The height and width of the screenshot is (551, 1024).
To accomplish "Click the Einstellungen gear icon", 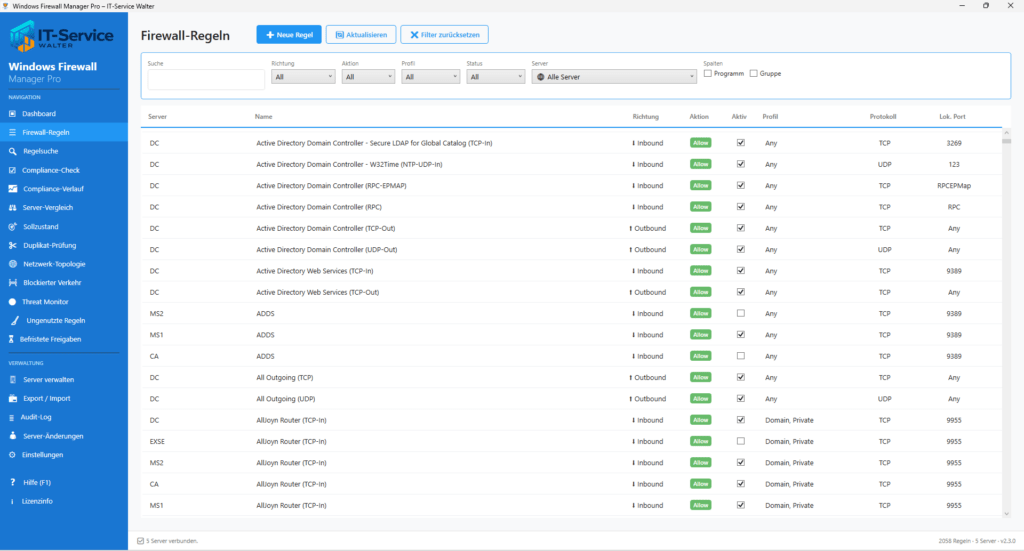I will [x=12, y=454].
